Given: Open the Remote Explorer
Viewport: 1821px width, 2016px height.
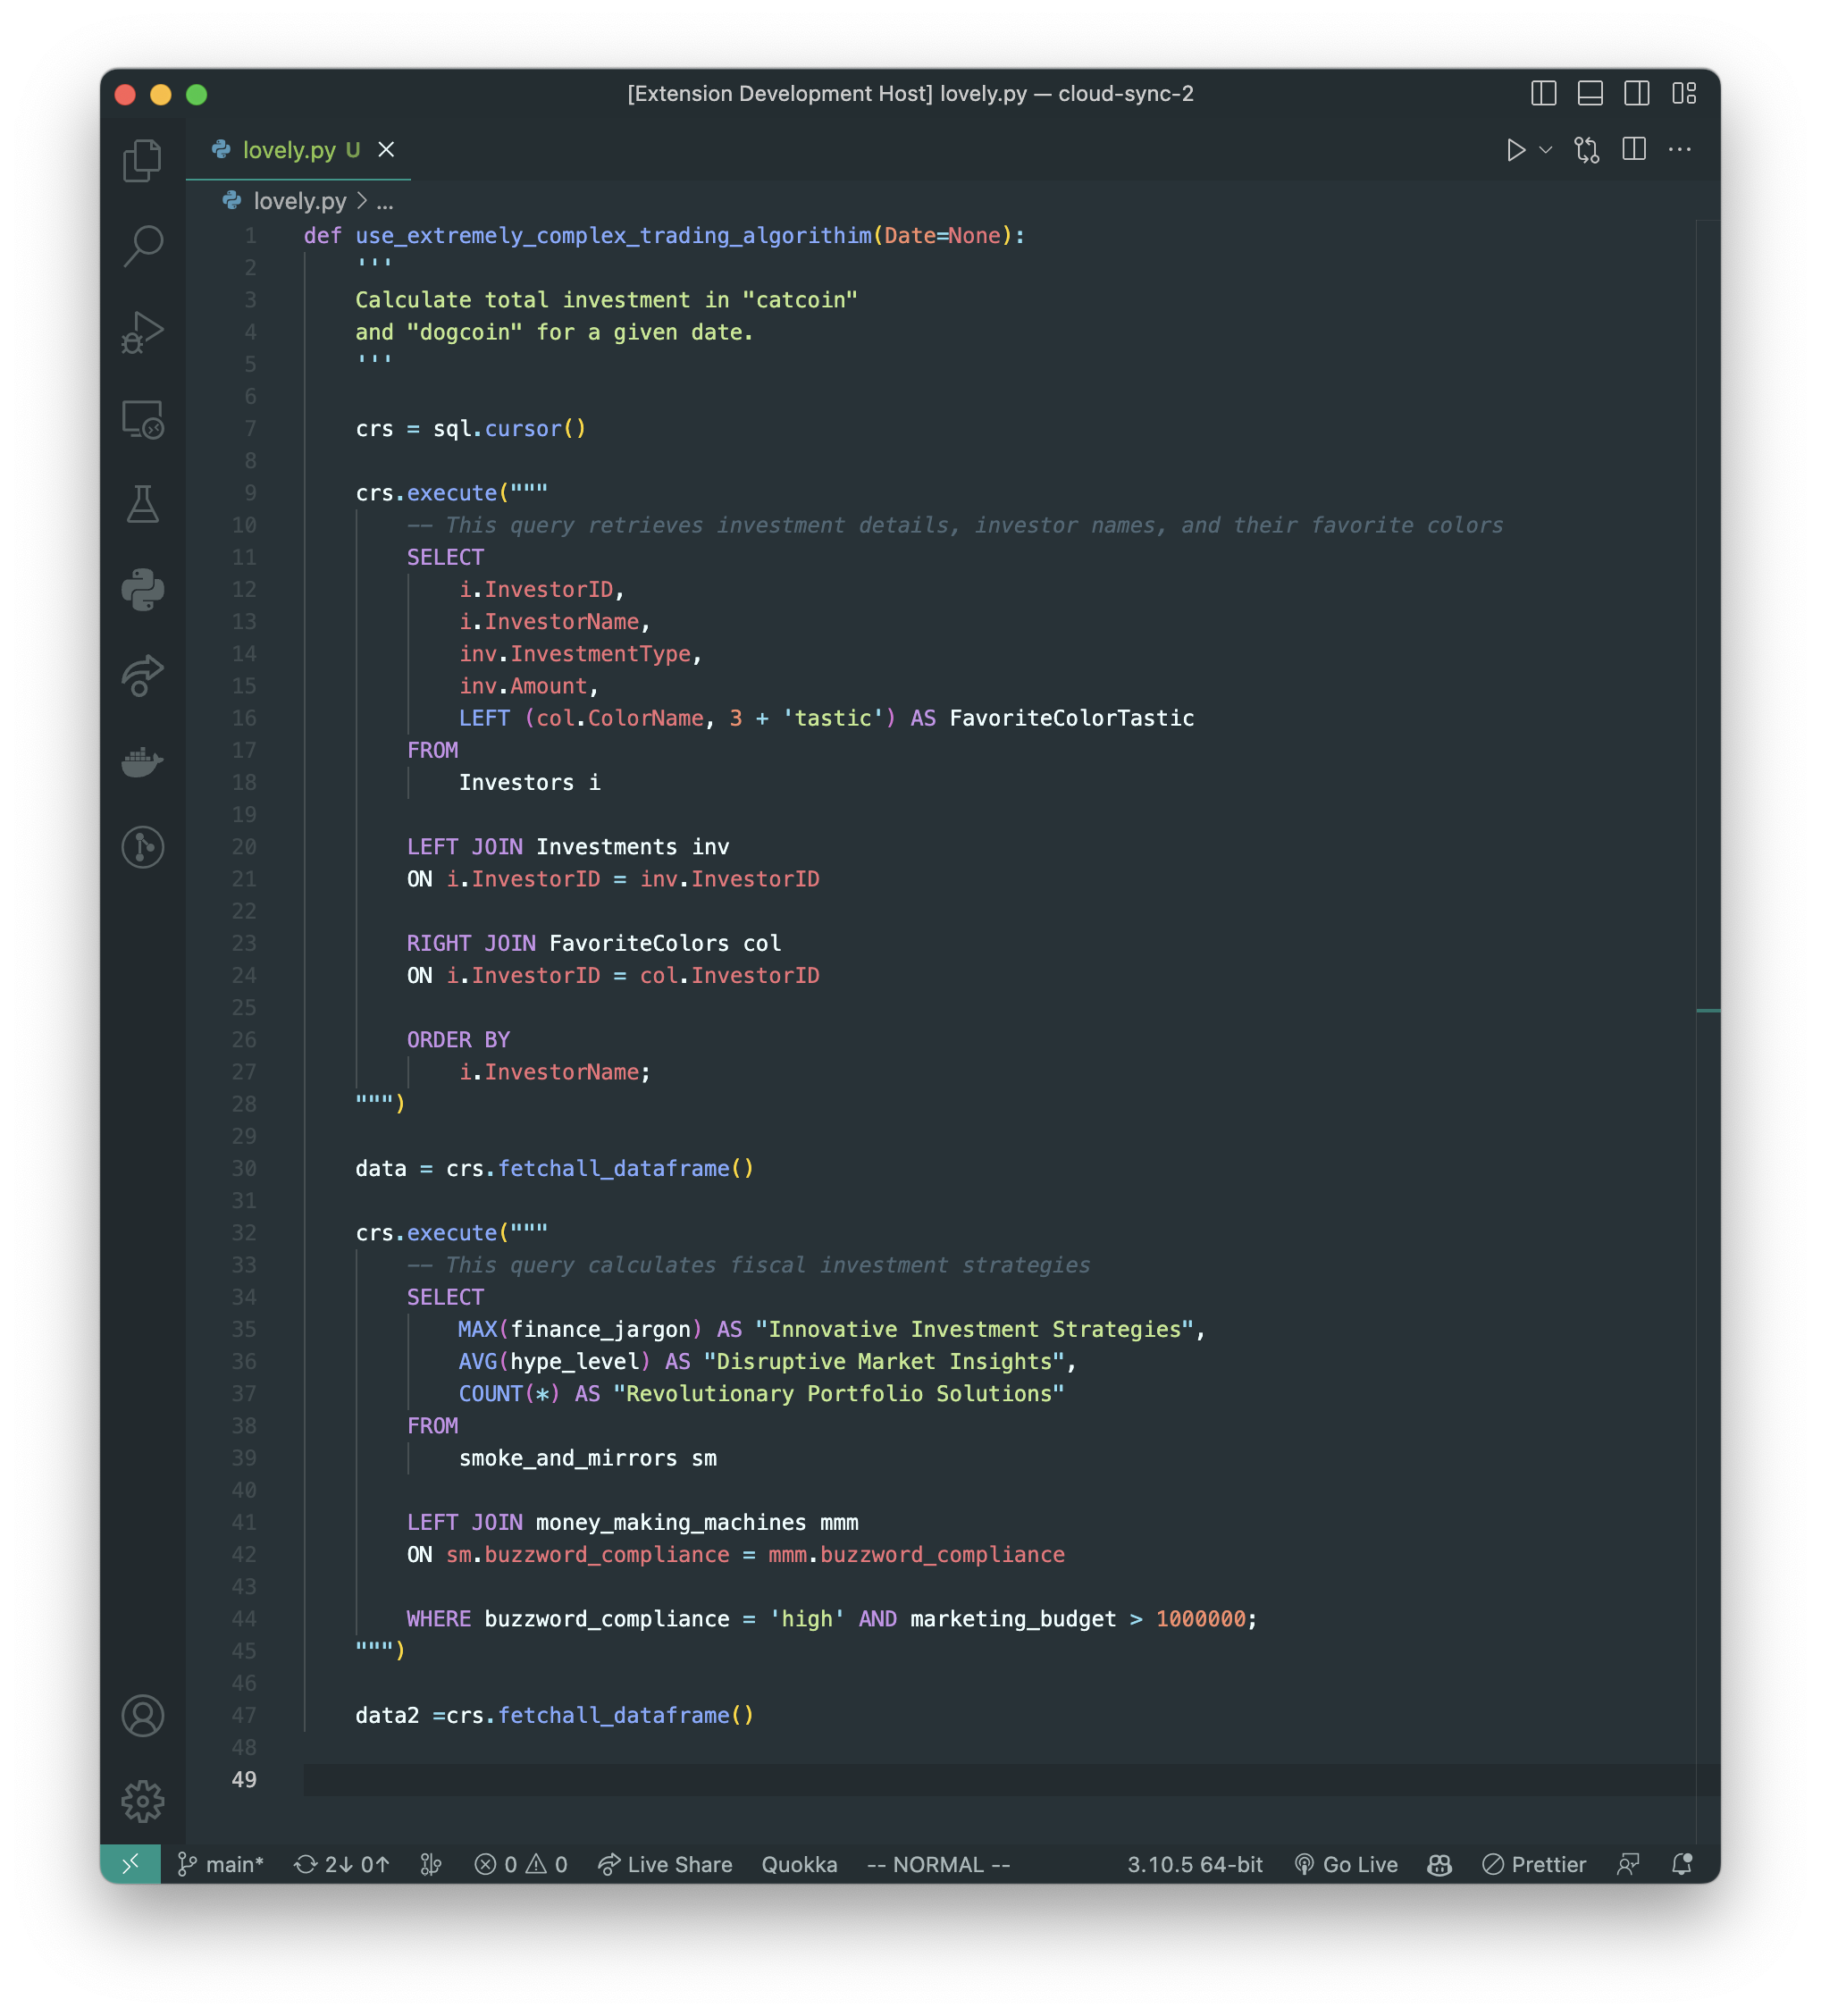Looking at the screenshot, I should [142, 422].
